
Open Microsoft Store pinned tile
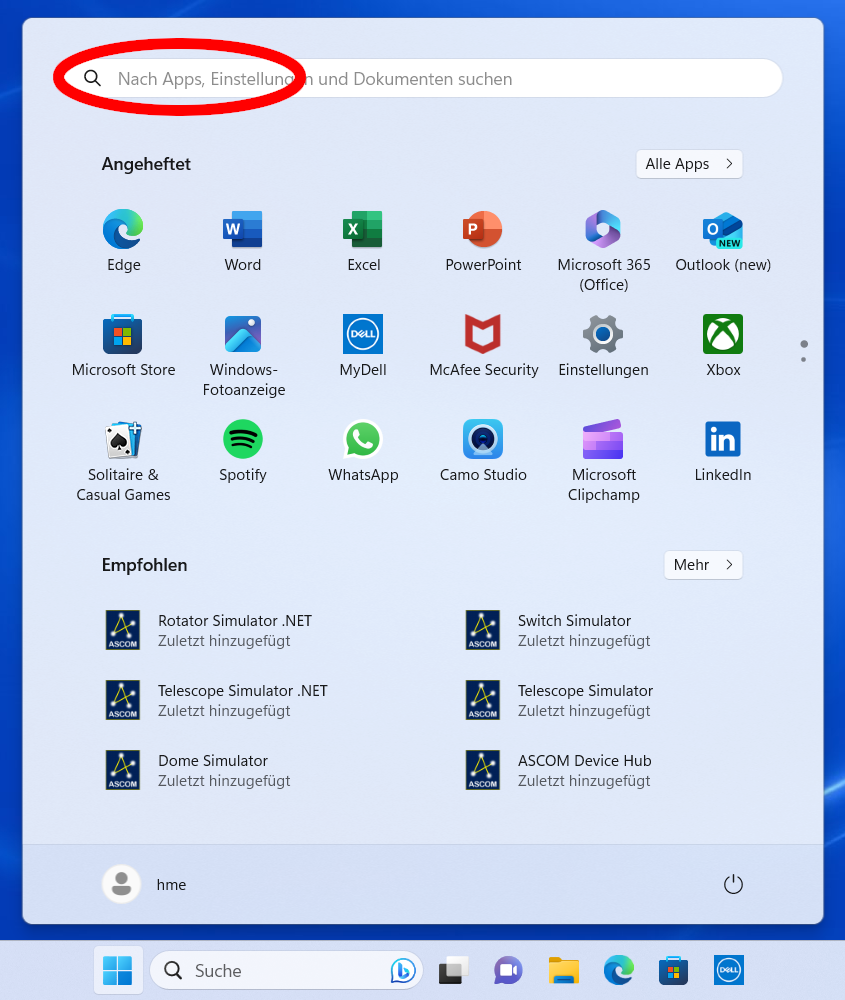[x=123, y=345]
